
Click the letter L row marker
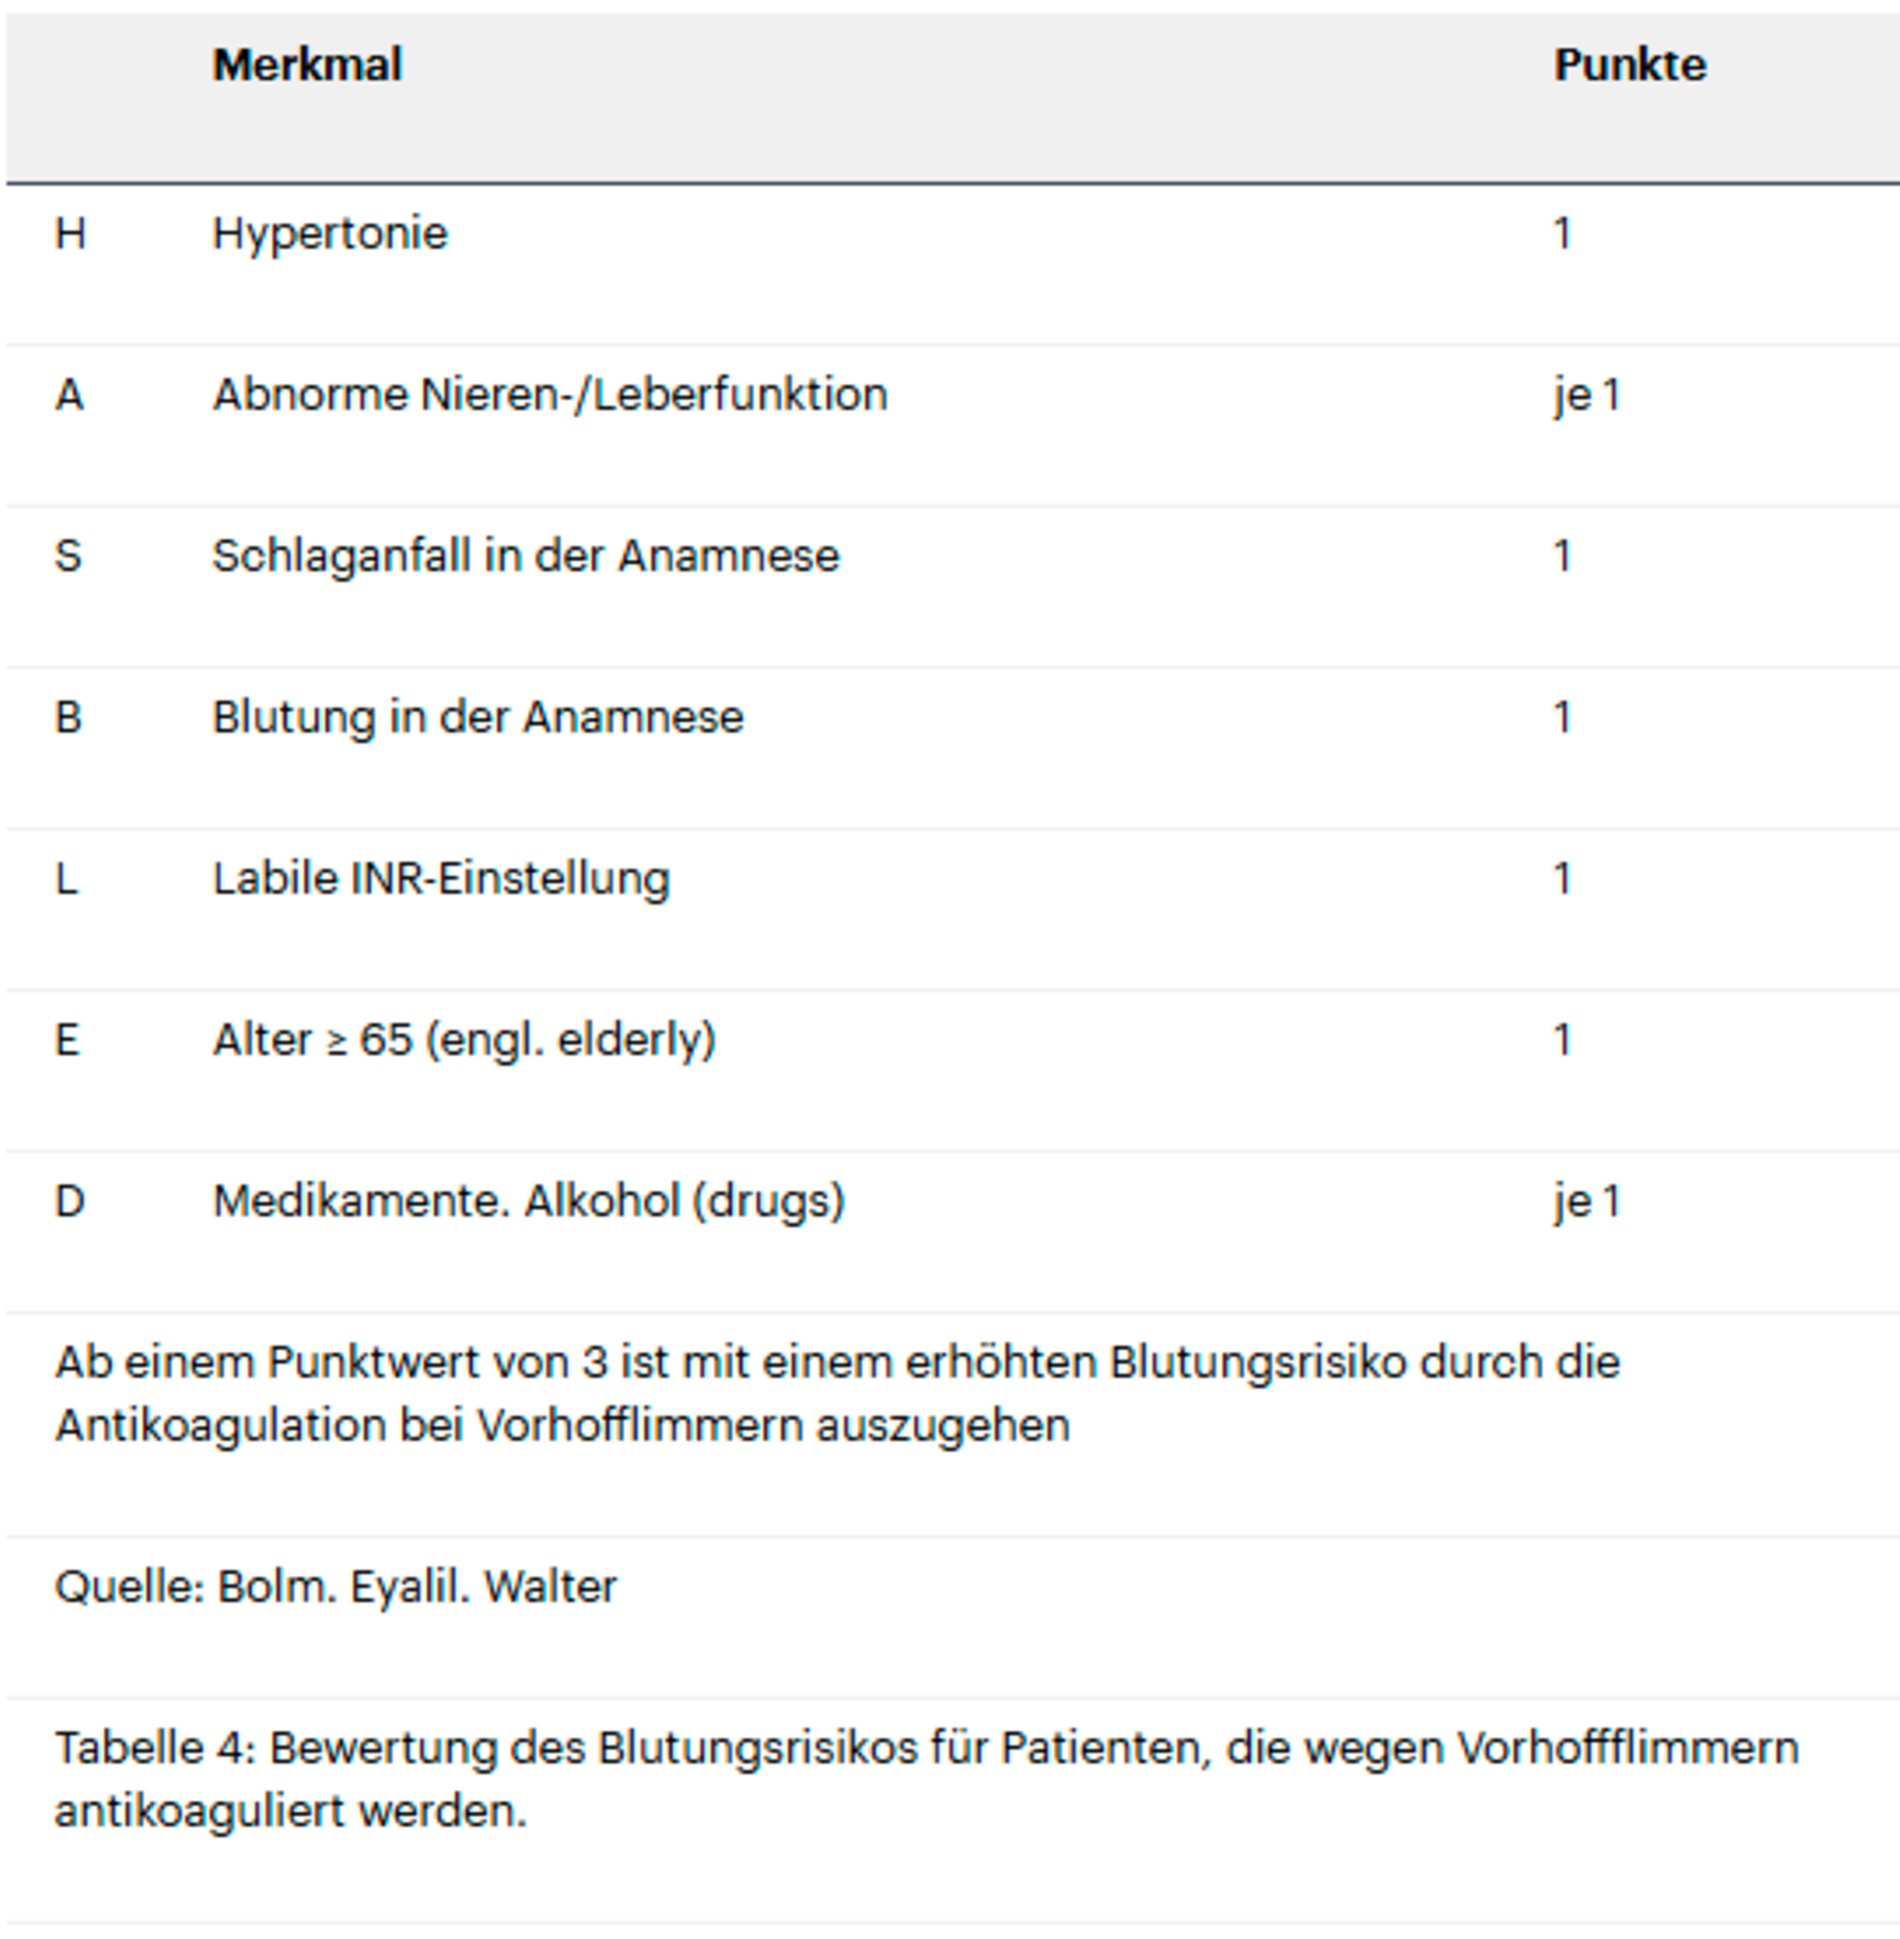point(66,879)
